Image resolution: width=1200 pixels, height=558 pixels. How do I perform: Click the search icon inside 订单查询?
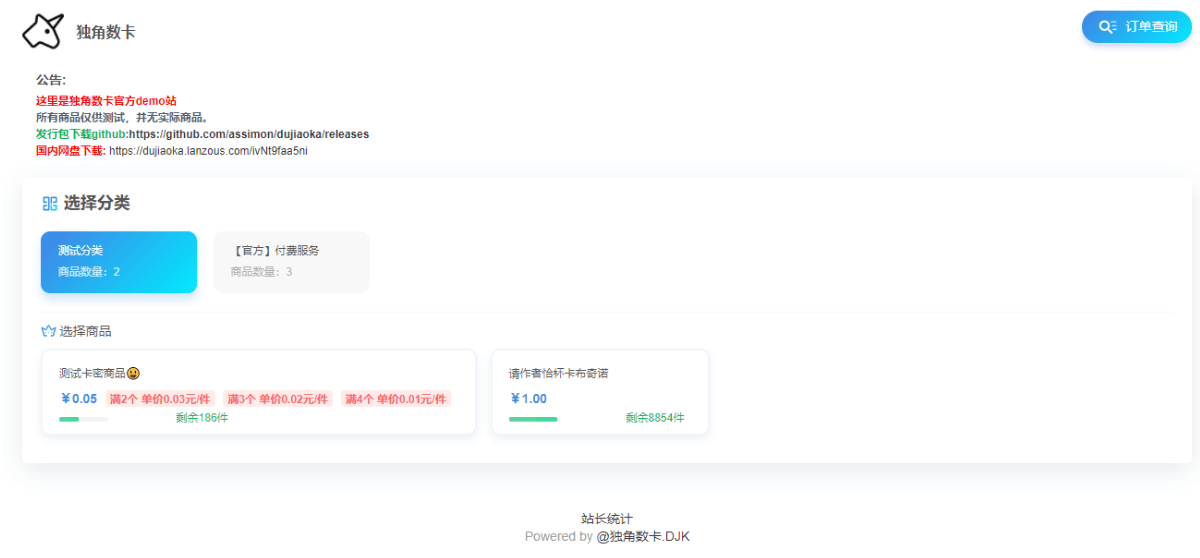(1107, 27)
